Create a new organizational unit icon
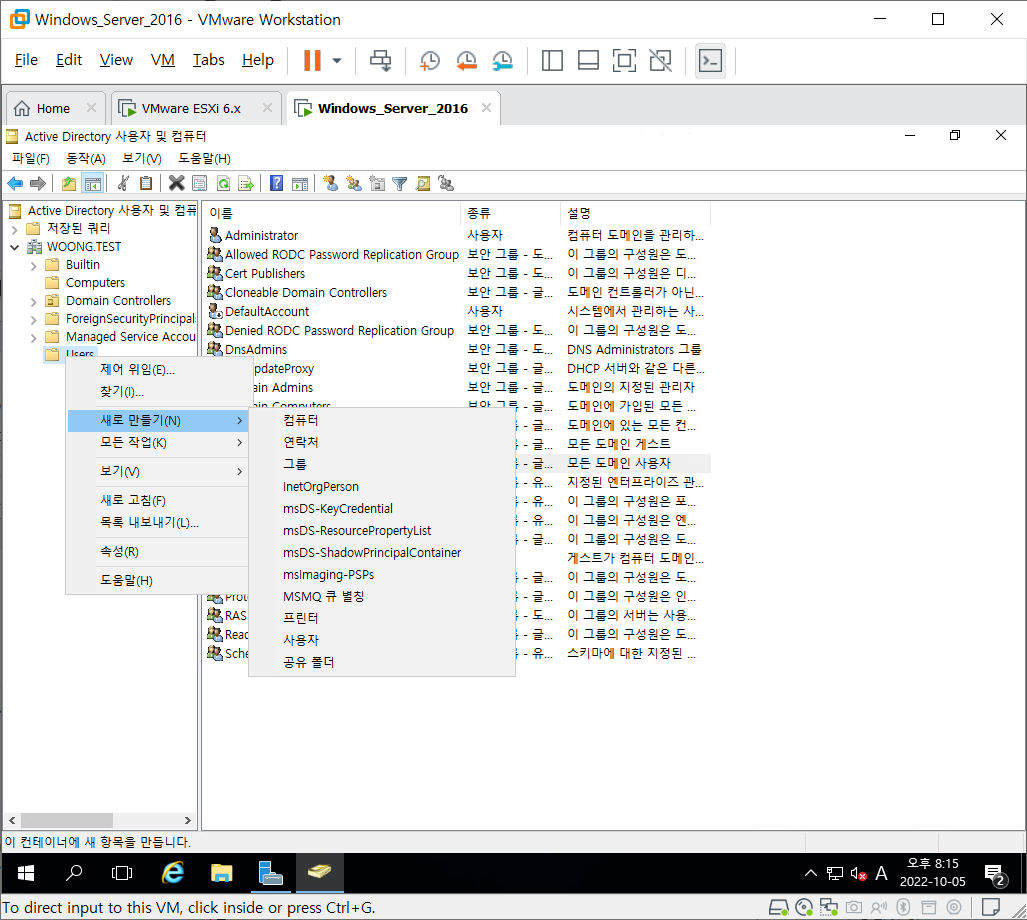 [x=377, y=183]
